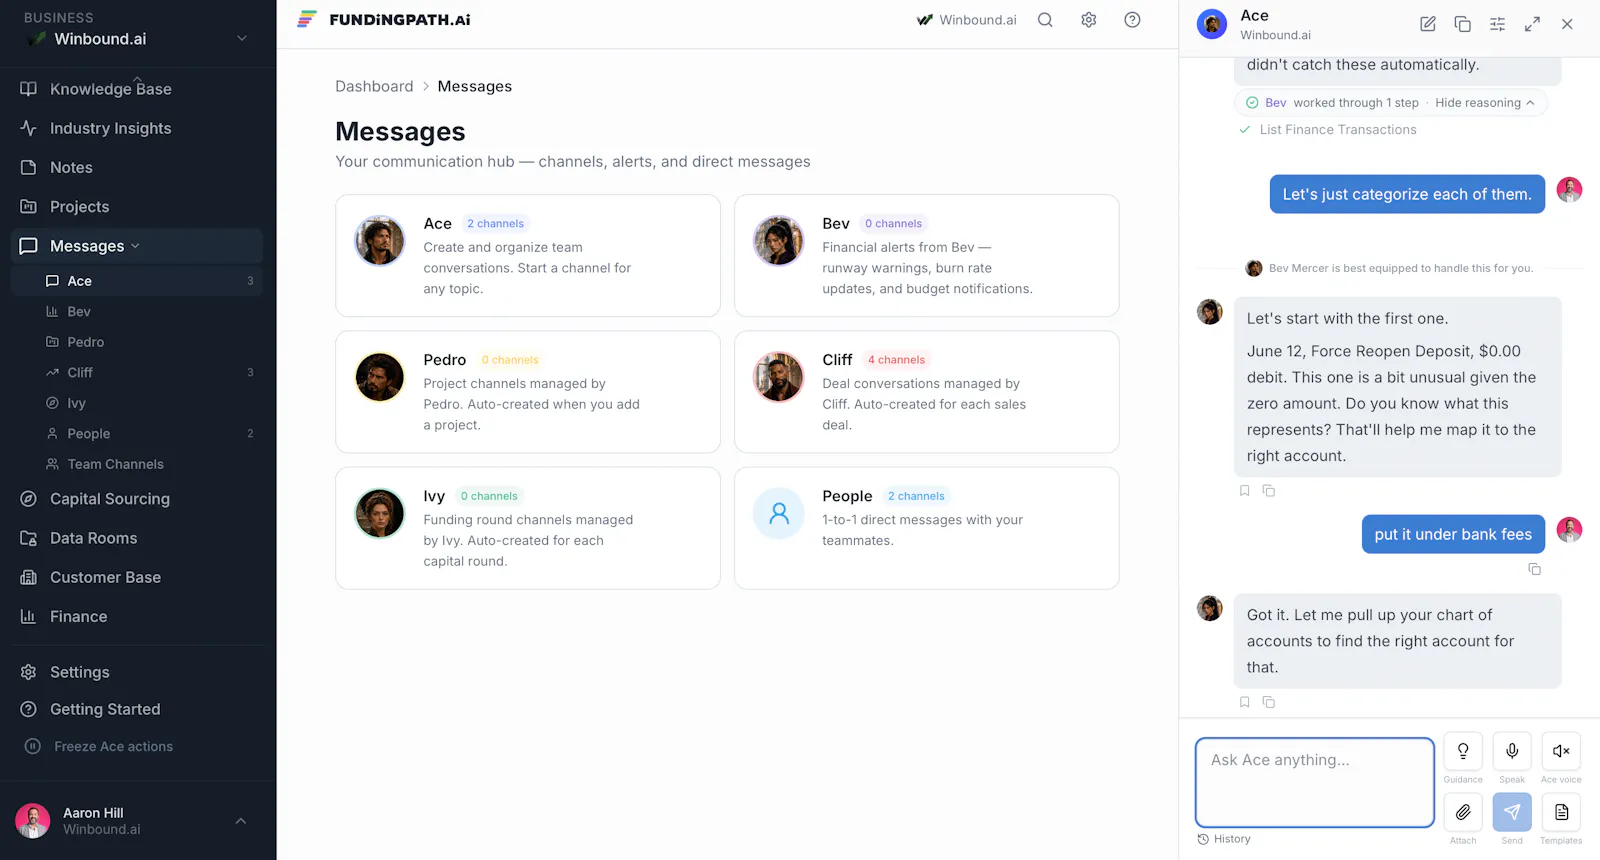Screen dimensions: 1600x860
Task: Click the FundingPath.ai logo
Action: [x=384, y=20]
